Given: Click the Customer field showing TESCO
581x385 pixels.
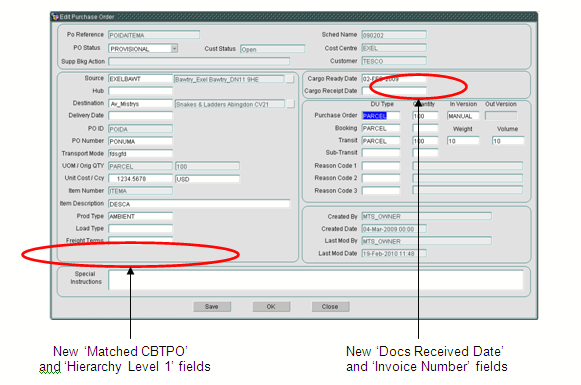Looking at the screenshot, I should pos(394,61).
